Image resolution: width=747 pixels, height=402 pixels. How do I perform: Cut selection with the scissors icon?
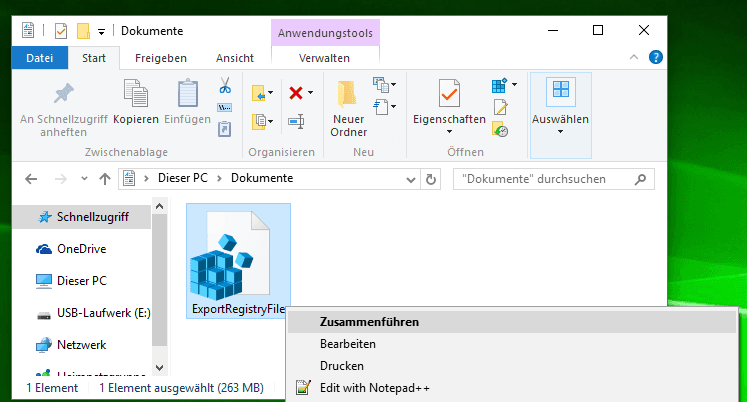(x=225, y=86)
